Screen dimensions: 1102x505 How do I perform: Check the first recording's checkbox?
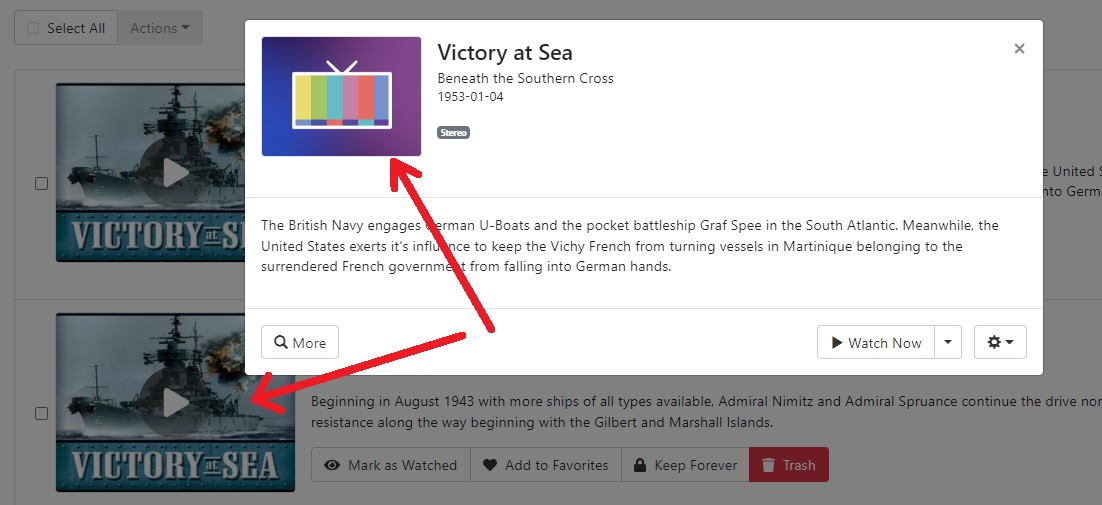pyautogui.click(x=42, y=184)
